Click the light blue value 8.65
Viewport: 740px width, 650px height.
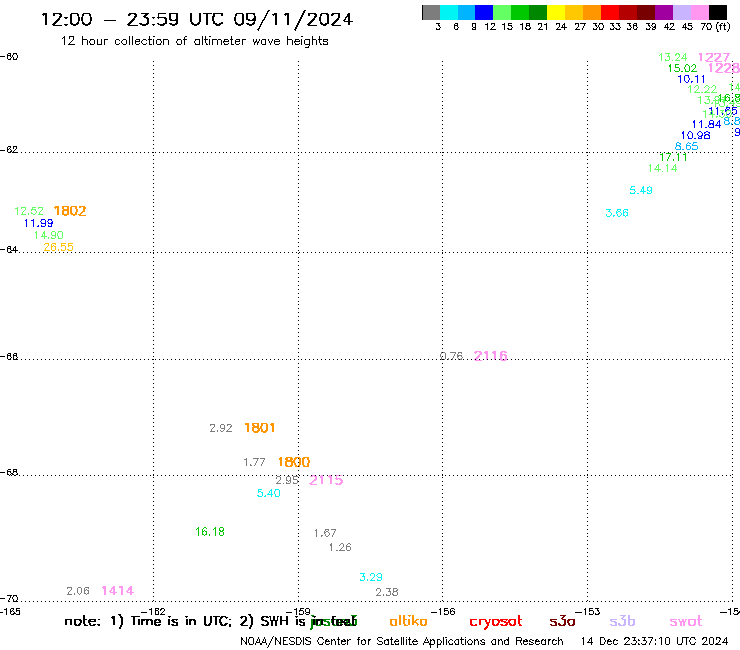(x=686, y=146)
